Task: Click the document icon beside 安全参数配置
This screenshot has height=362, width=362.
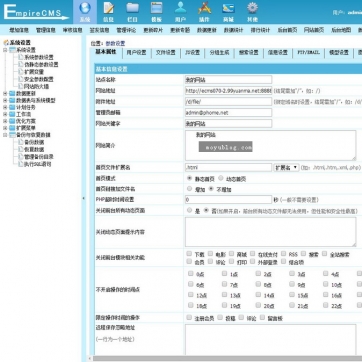Action: pyautogui.click(x=21, y=79)
